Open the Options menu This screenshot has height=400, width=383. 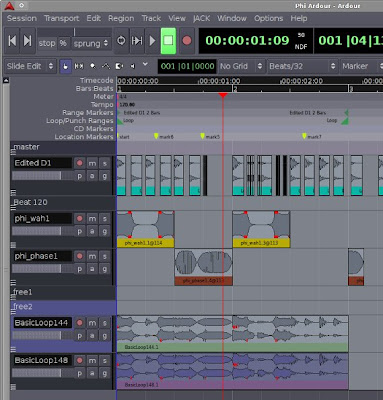click(x=268, y=18)
